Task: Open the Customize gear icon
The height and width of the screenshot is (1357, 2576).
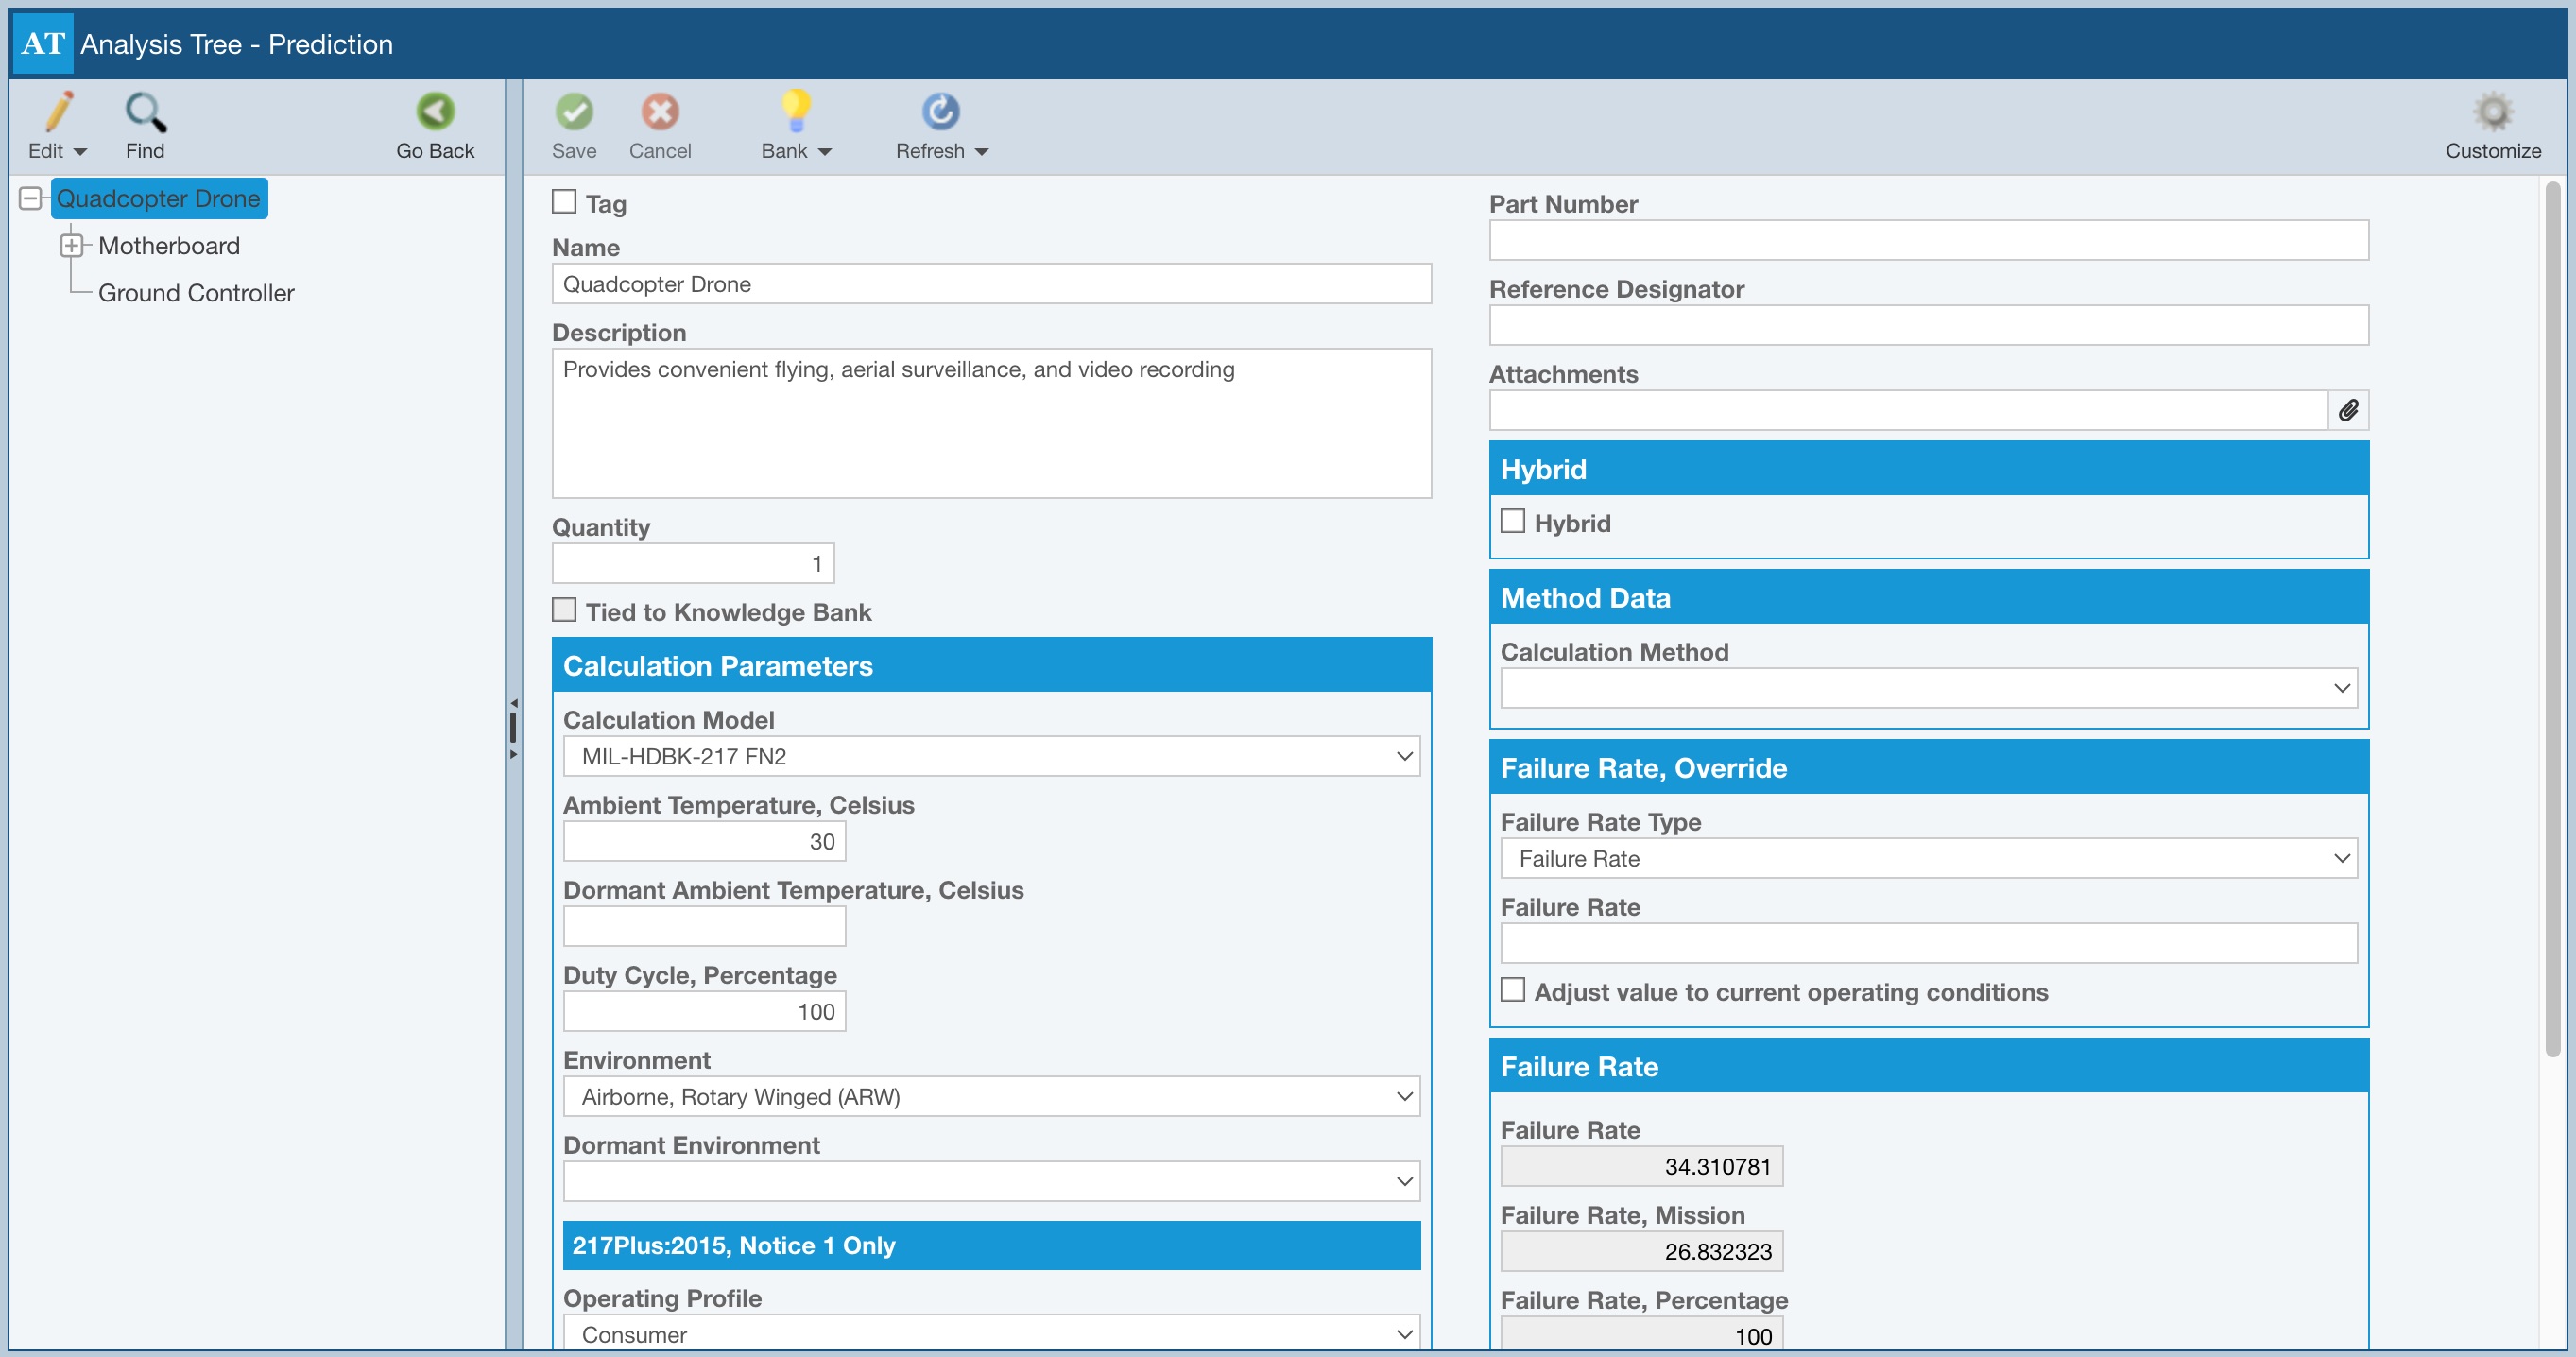Action: coord(2492,112)
